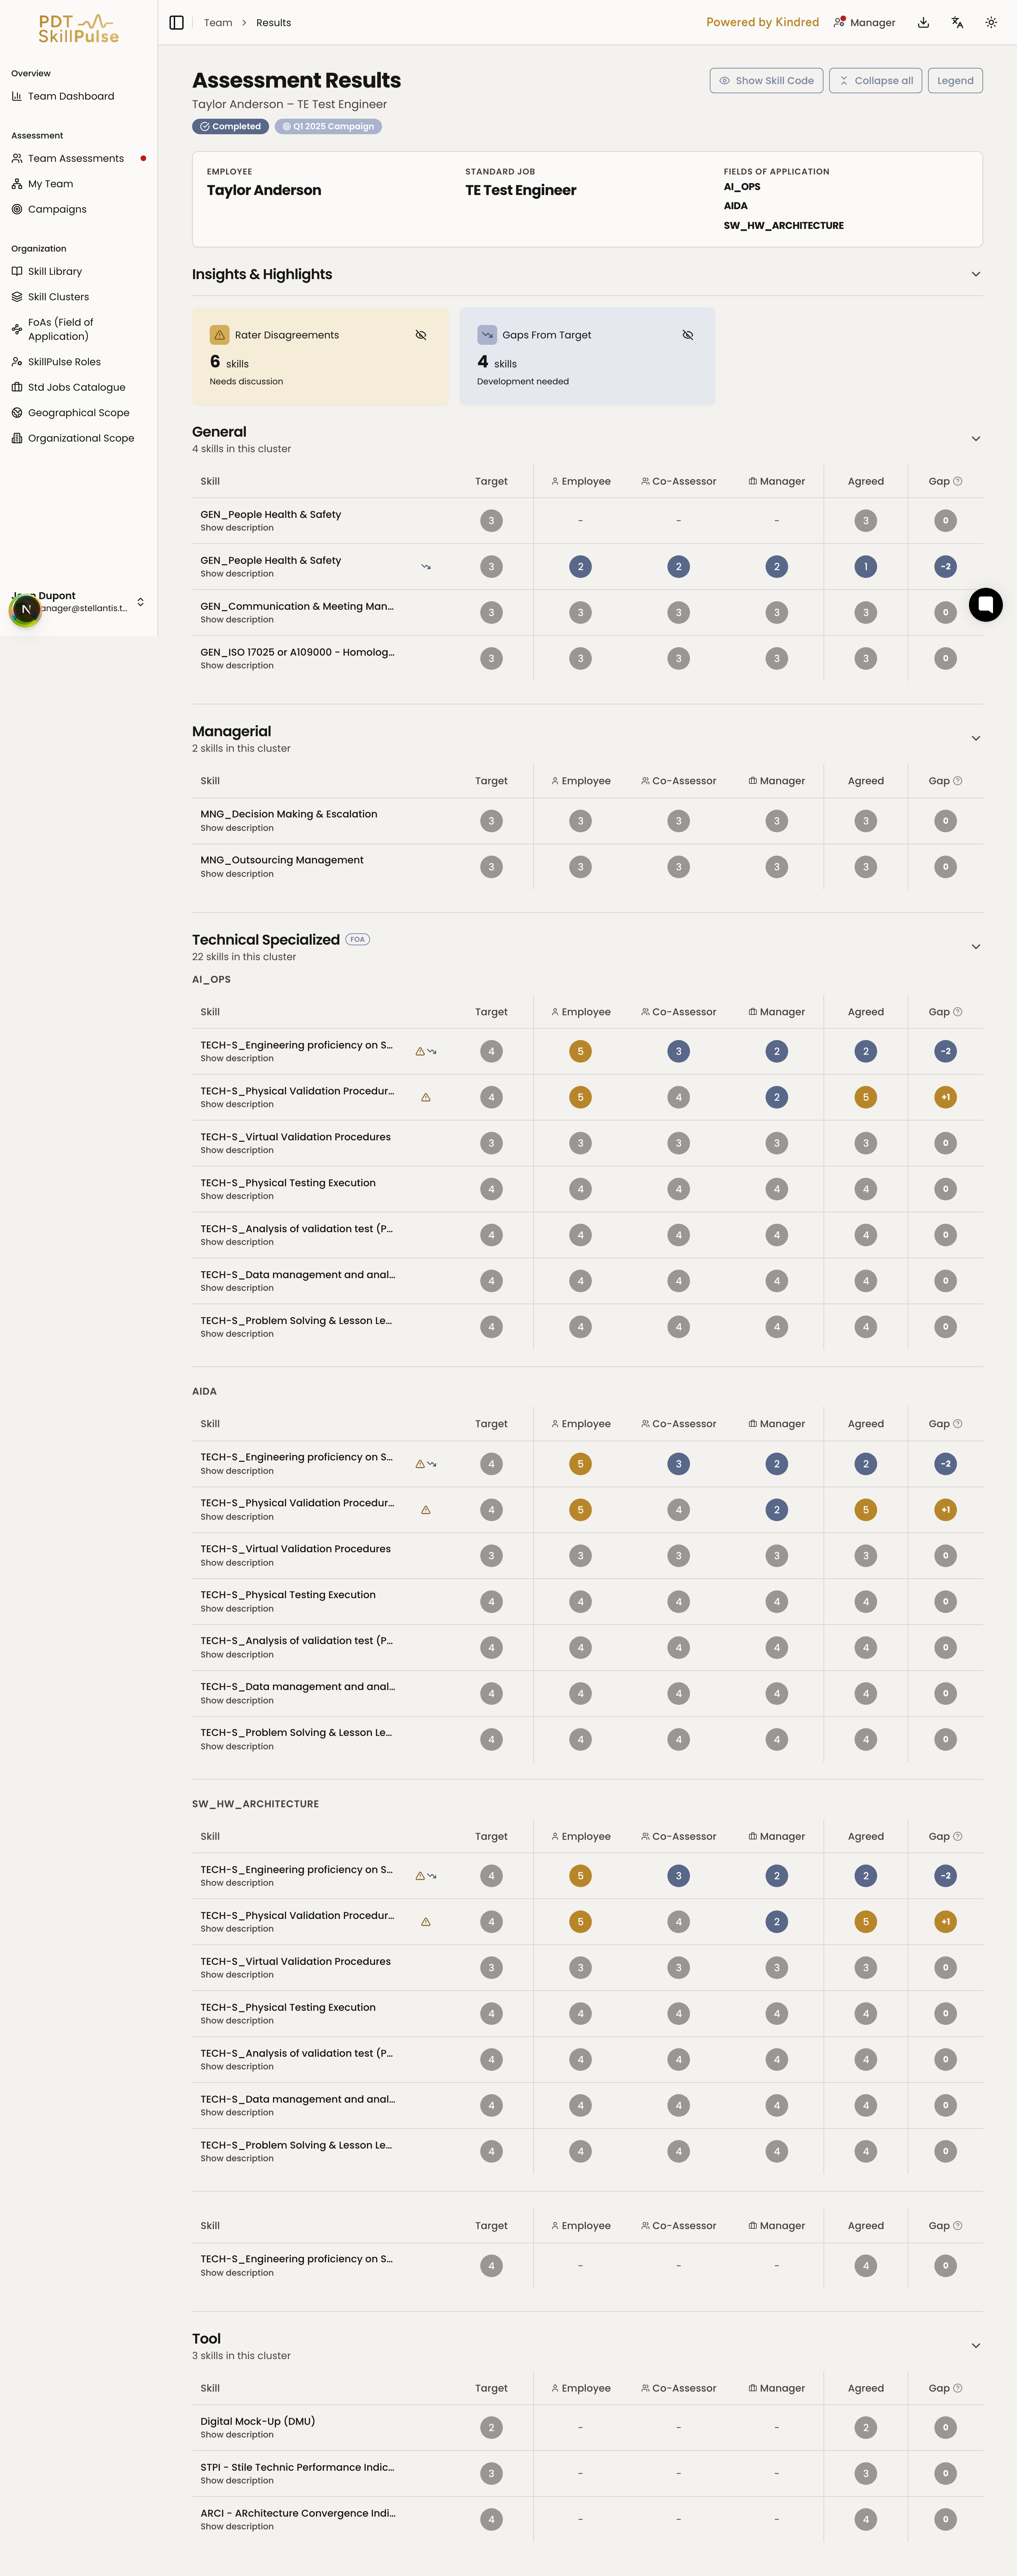The image size is (1017, 2576).
Task: Hide the Gaps From Target card
Action: click(x=688, y=335)
